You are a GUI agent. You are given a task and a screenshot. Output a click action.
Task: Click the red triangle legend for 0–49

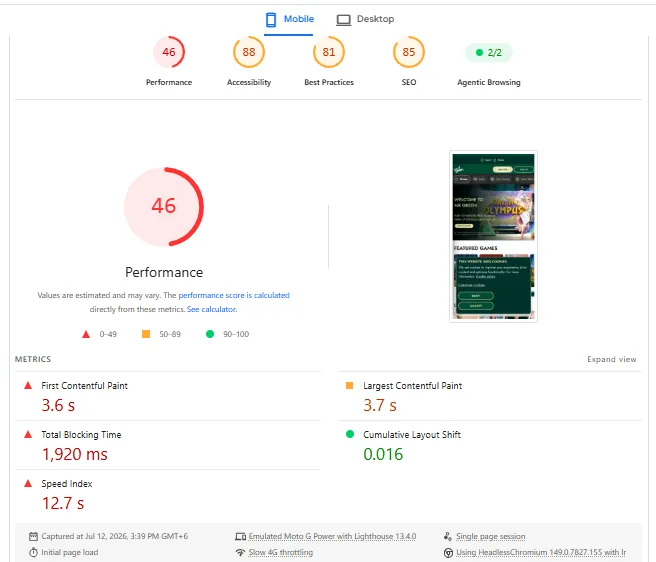point(86,334)
